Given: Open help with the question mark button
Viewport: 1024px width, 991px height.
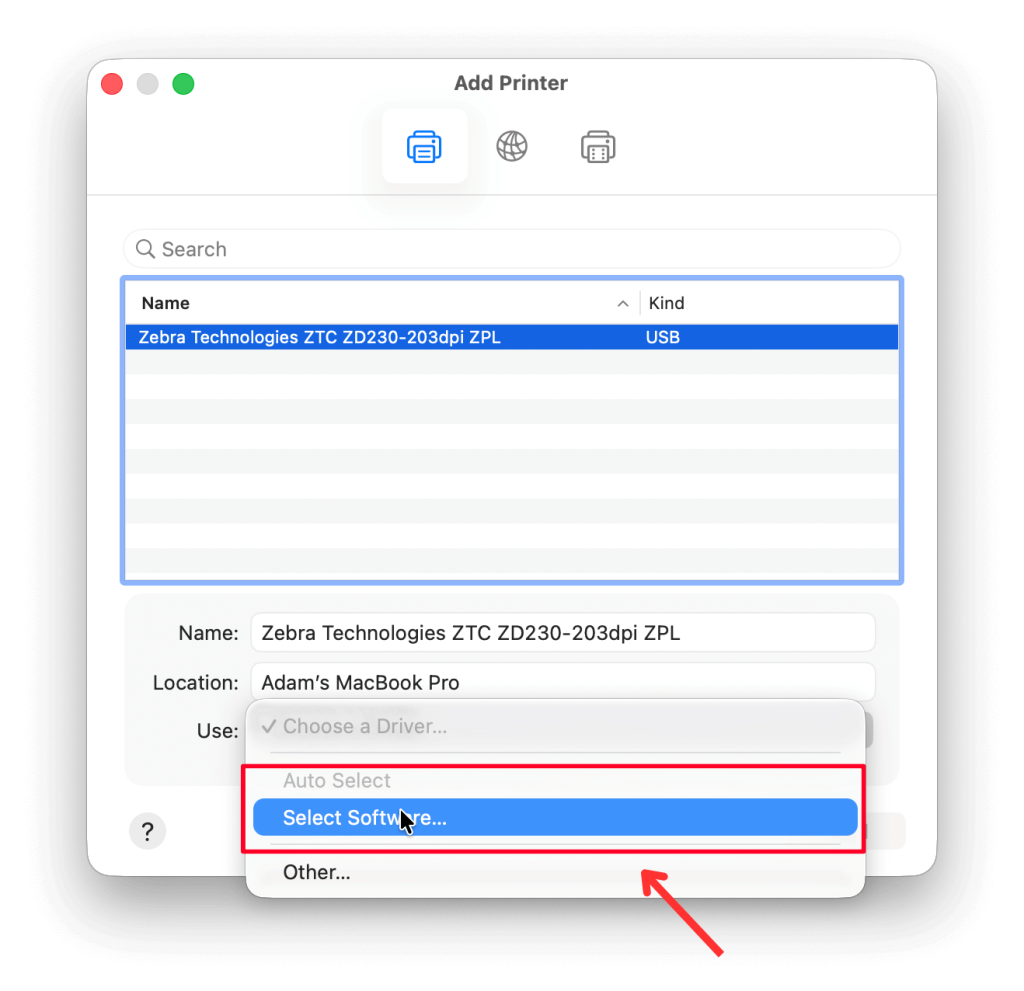Looking at the screenshot, I should 147,831.
